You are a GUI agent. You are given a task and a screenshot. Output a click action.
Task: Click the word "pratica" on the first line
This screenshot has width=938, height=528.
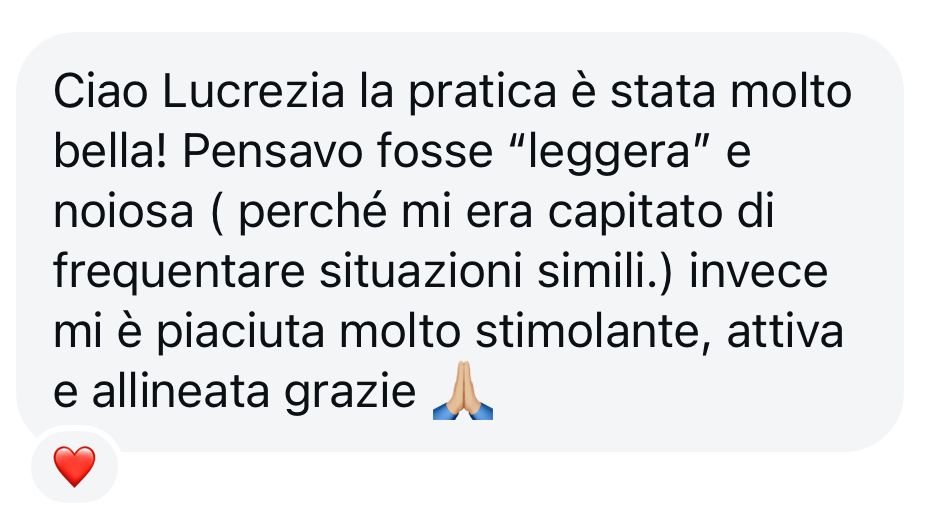tap(483, 93)
